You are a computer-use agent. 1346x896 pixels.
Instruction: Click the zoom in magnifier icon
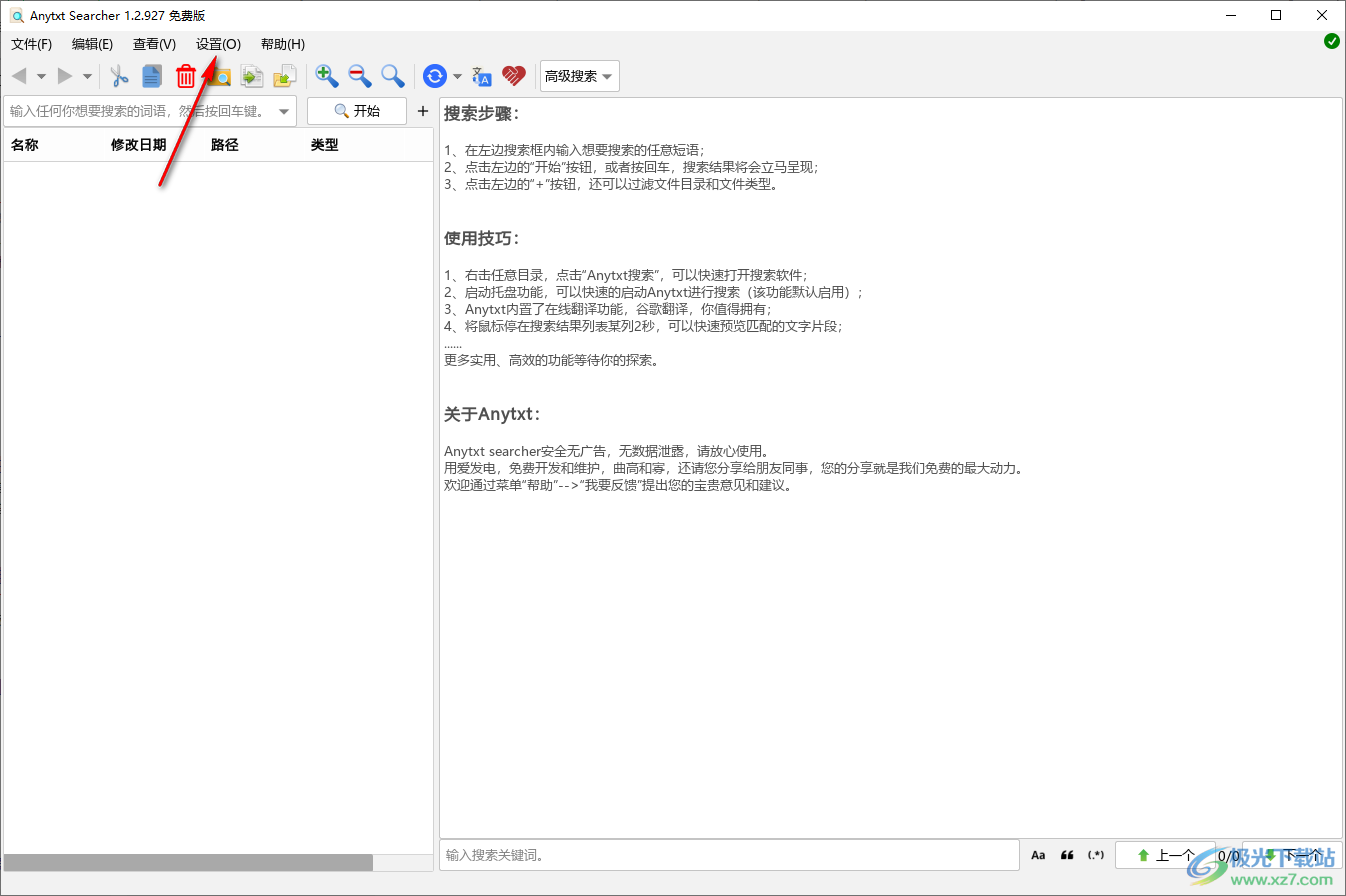tap(327, 76)
